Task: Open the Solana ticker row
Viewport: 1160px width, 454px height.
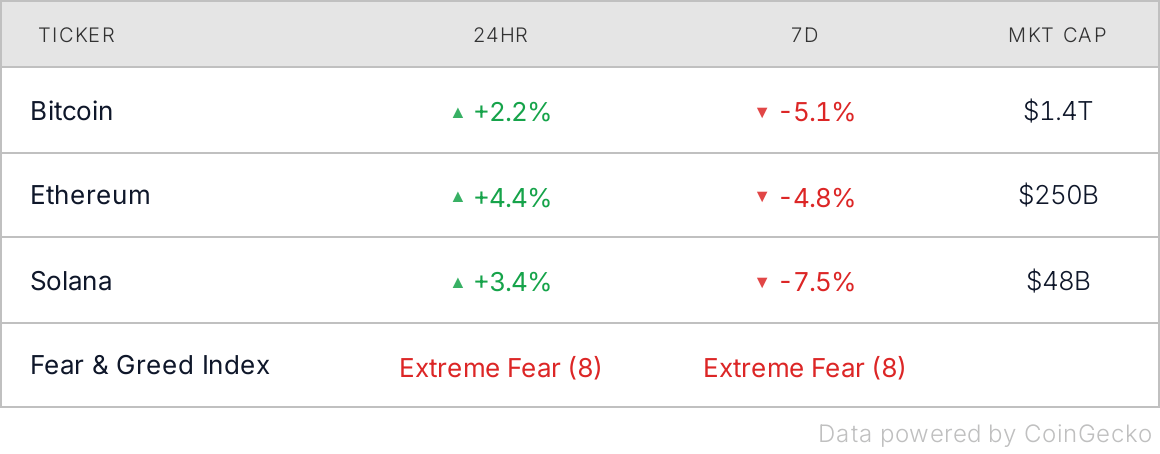Action: coord(71,281)
